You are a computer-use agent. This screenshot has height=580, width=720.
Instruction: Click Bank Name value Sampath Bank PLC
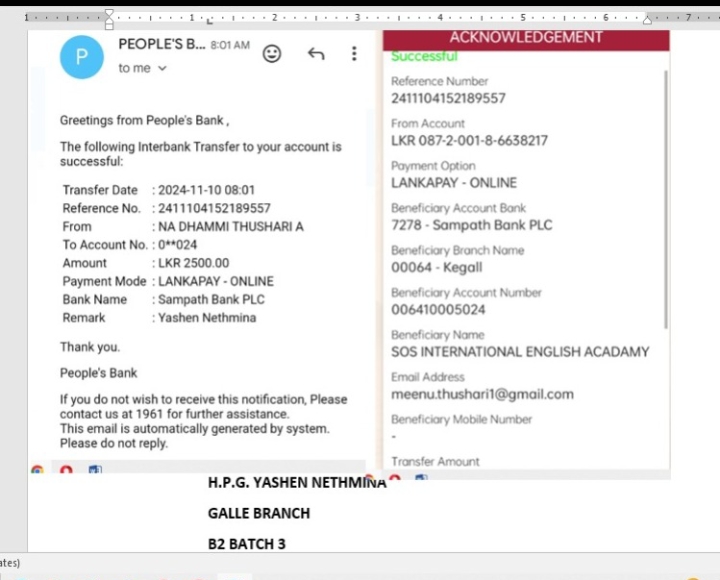click(211, 300)
